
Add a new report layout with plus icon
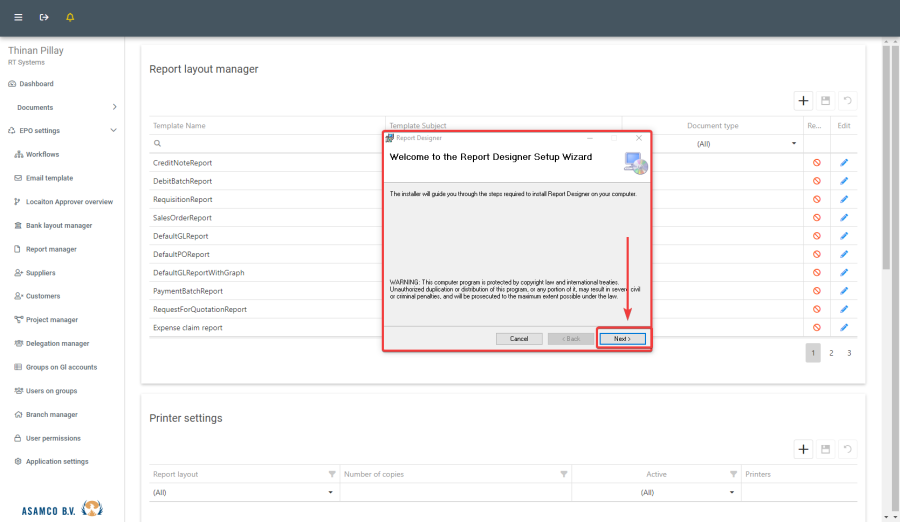pyautogui.click(x=803, y=101)
